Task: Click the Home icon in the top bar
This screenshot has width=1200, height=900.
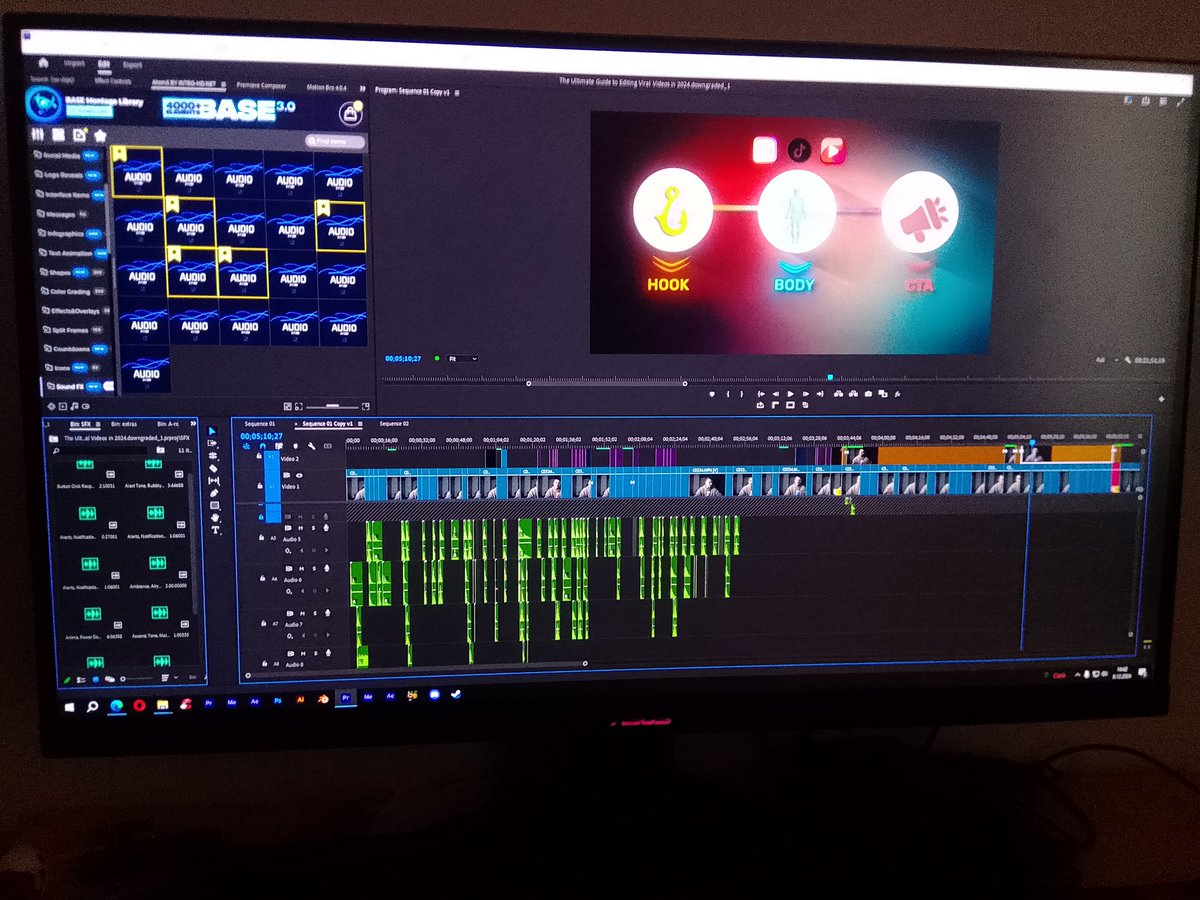Action: click(44, 62)
